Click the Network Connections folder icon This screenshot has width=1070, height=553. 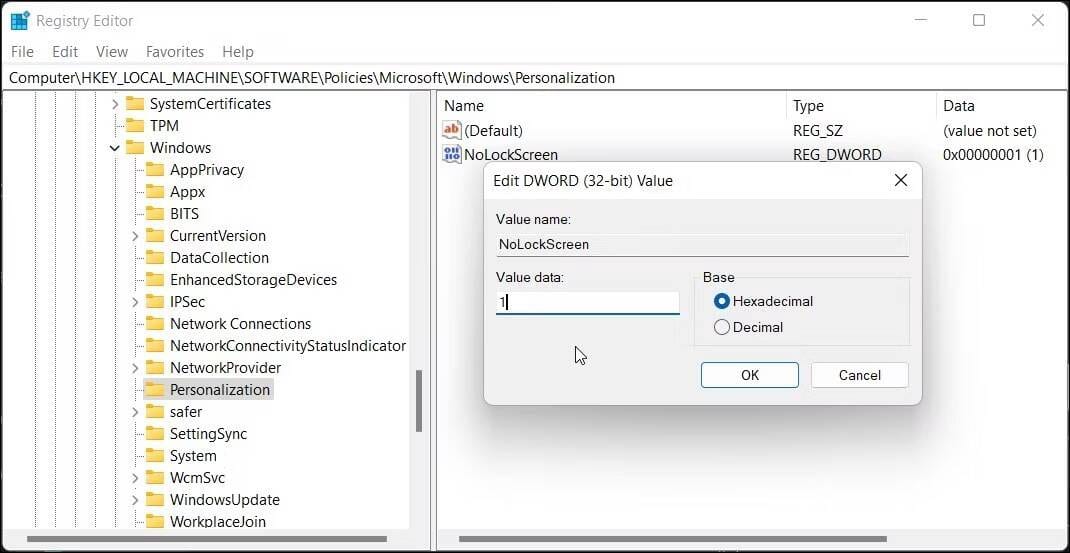click(x=155, y=324)
